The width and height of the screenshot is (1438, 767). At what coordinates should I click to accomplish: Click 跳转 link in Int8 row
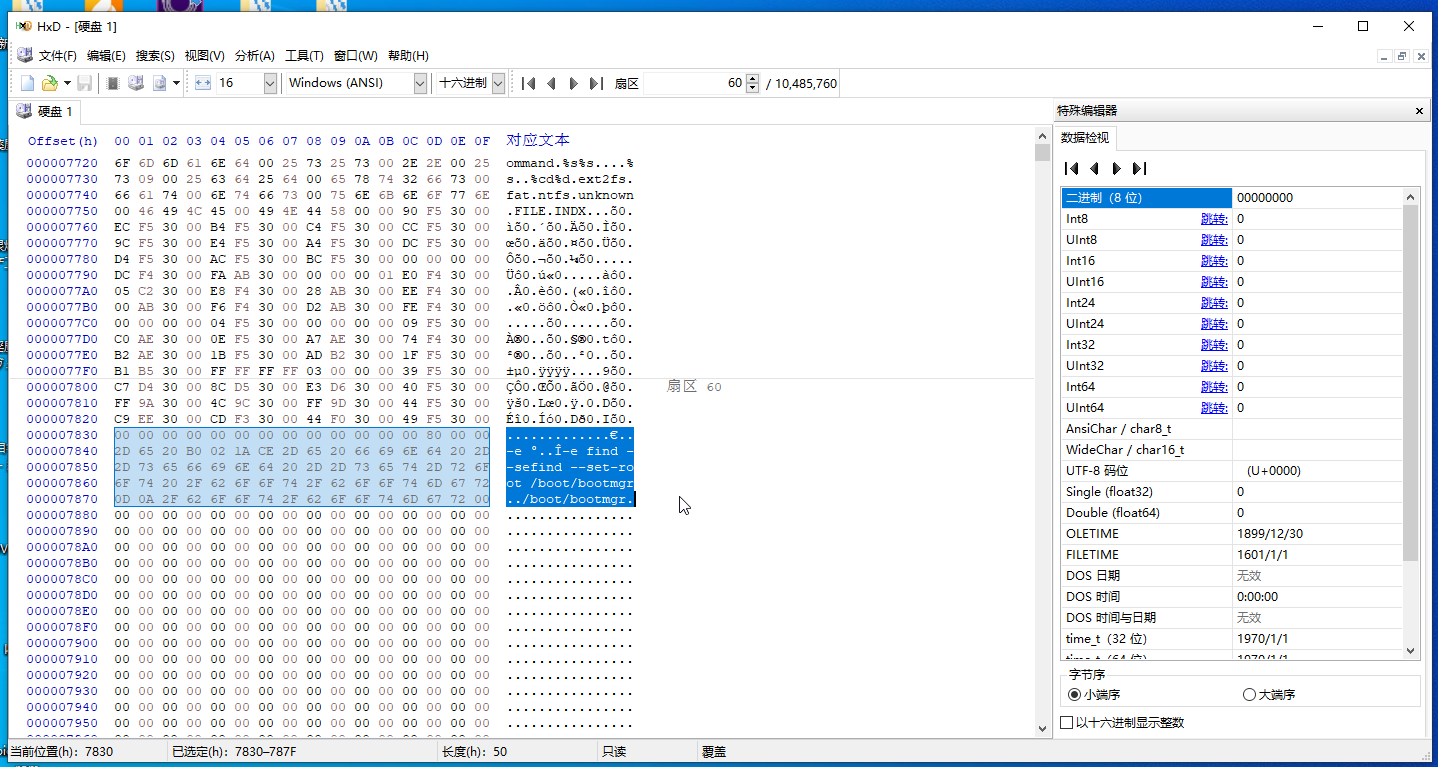coord(1214,219)
